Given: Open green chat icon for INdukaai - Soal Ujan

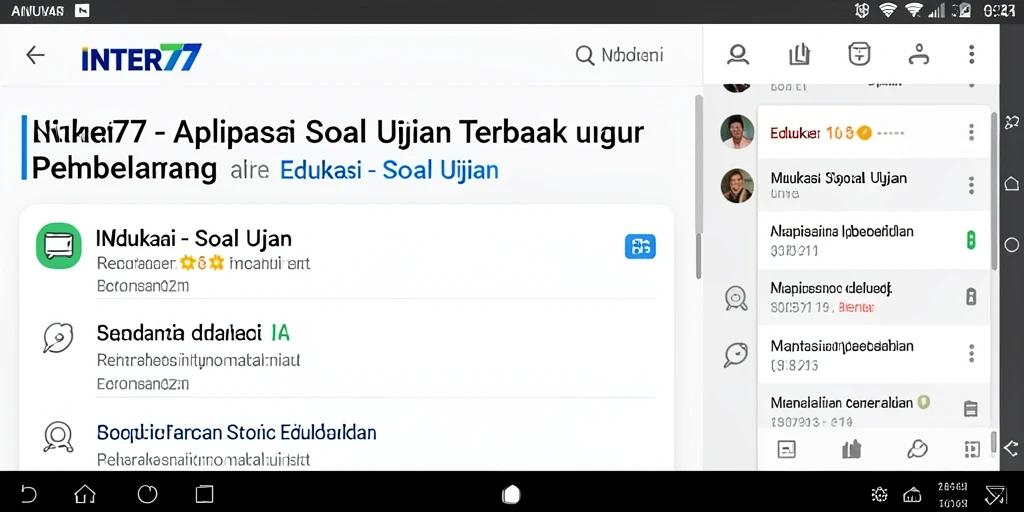Looking at the screenshot, I should click(x=59, y=246).
